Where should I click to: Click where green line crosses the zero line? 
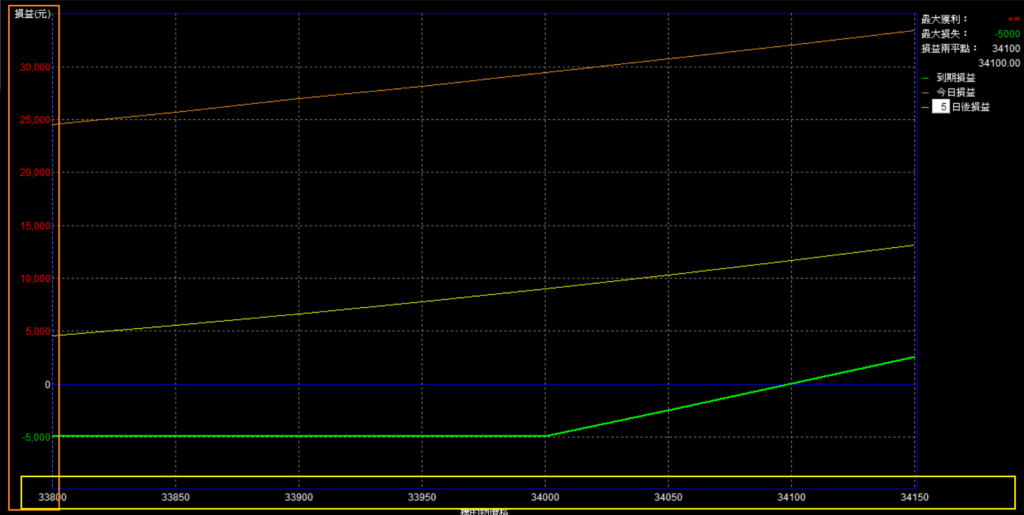pyautogui.click(x=791, y=384)
